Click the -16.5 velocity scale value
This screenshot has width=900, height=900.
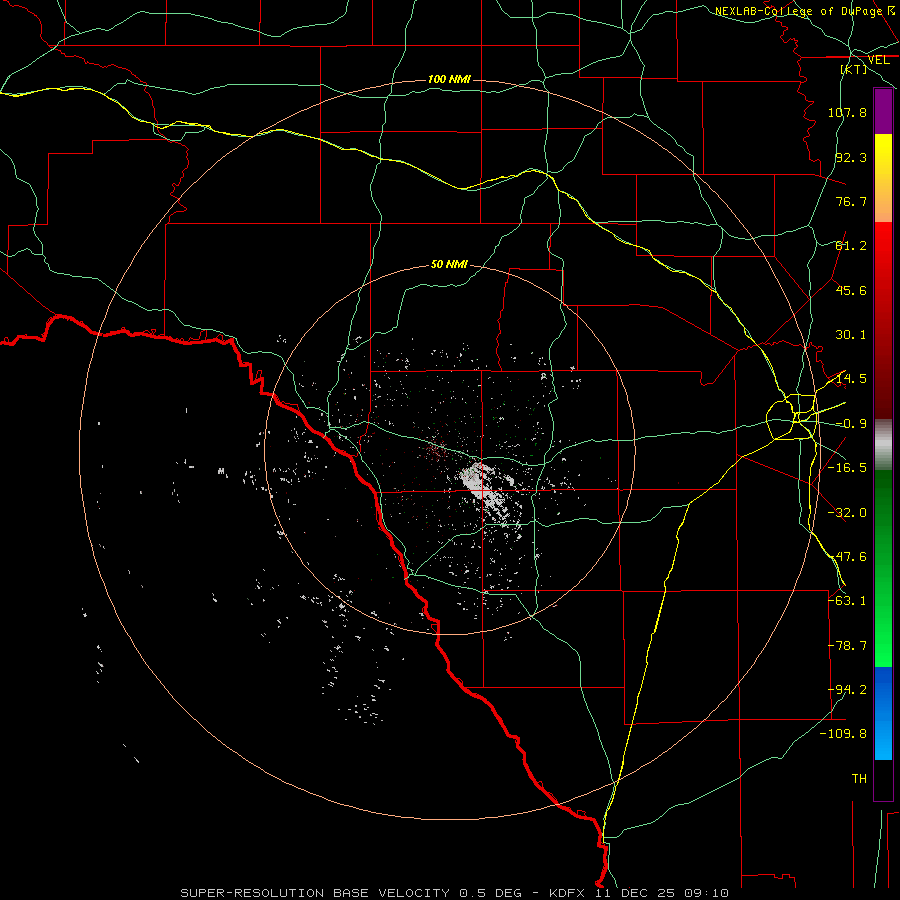(x=847, y=468)
